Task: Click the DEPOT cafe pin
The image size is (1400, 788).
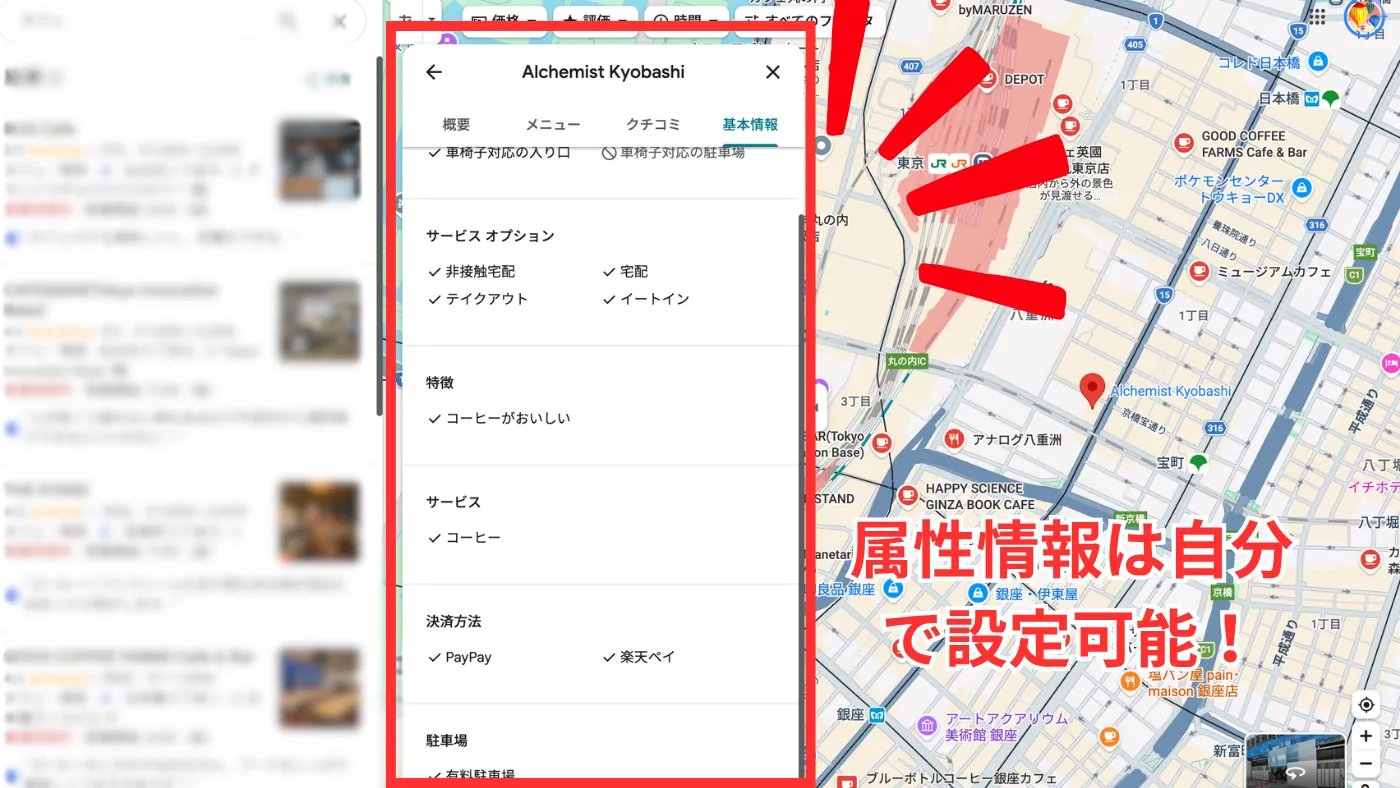Action: pyautogui.click(x=986, y=79)
